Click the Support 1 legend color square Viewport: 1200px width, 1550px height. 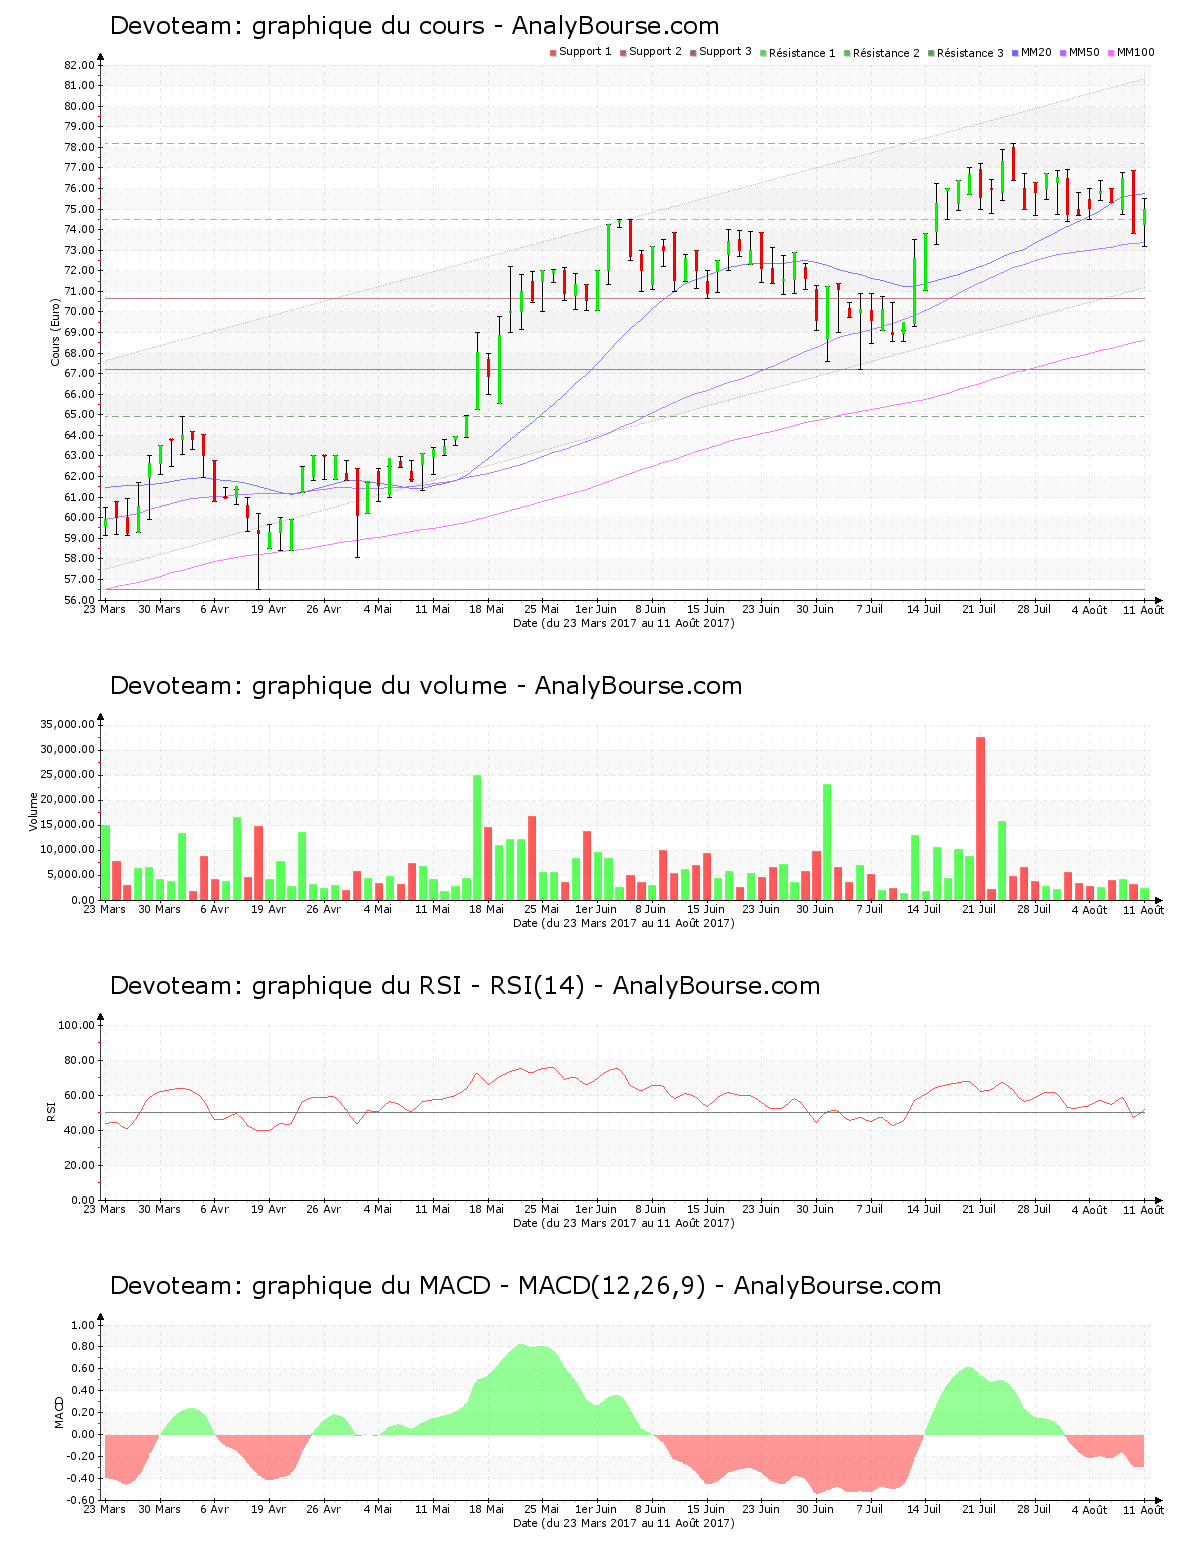click(553, 52)
